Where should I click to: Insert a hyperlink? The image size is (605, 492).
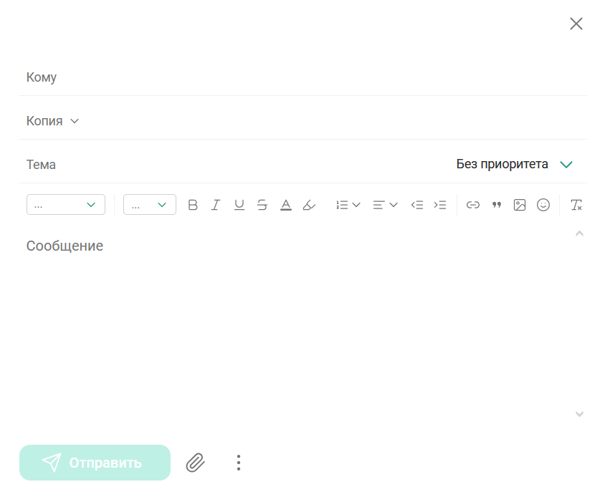[473, 205]
